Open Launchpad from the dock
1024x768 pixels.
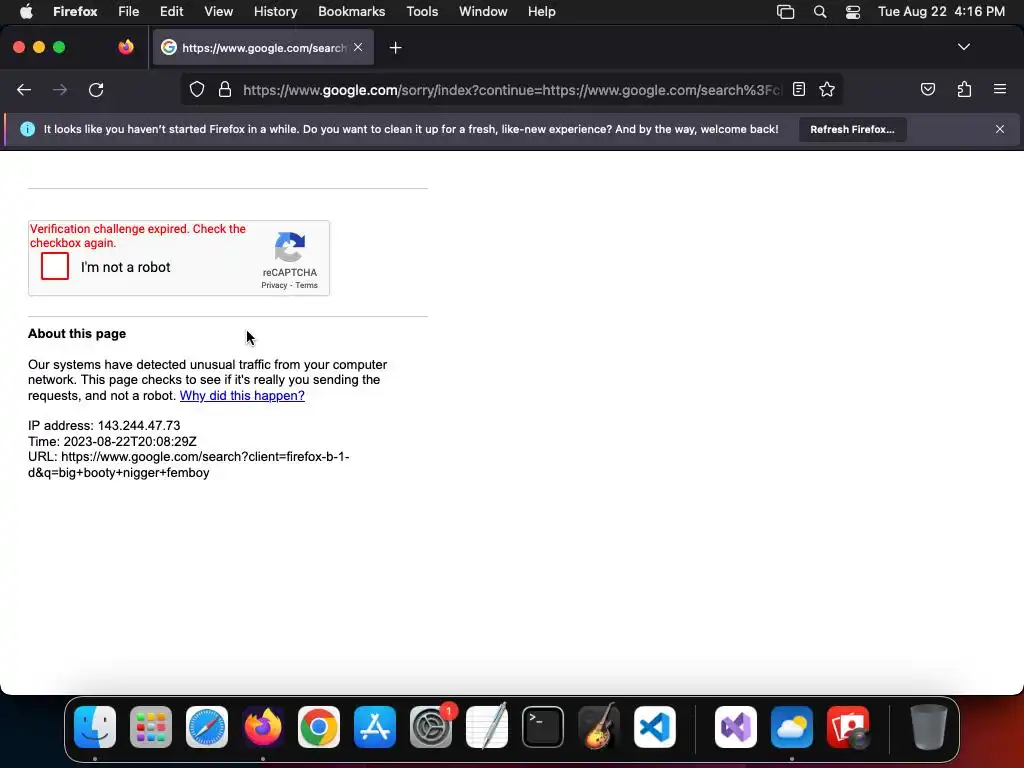(x=151, y=727)
